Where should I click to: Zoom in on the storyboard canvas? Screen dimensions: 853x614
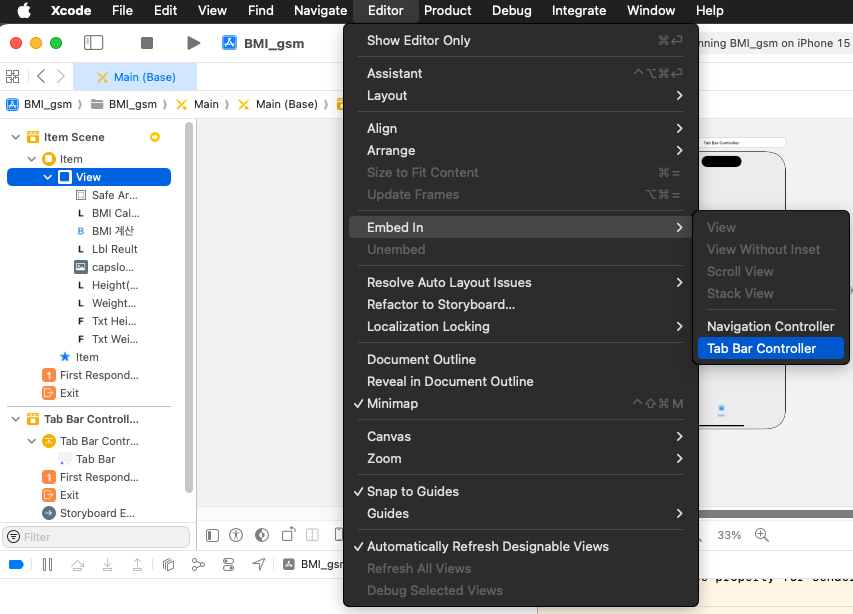[x=762, y=535]
